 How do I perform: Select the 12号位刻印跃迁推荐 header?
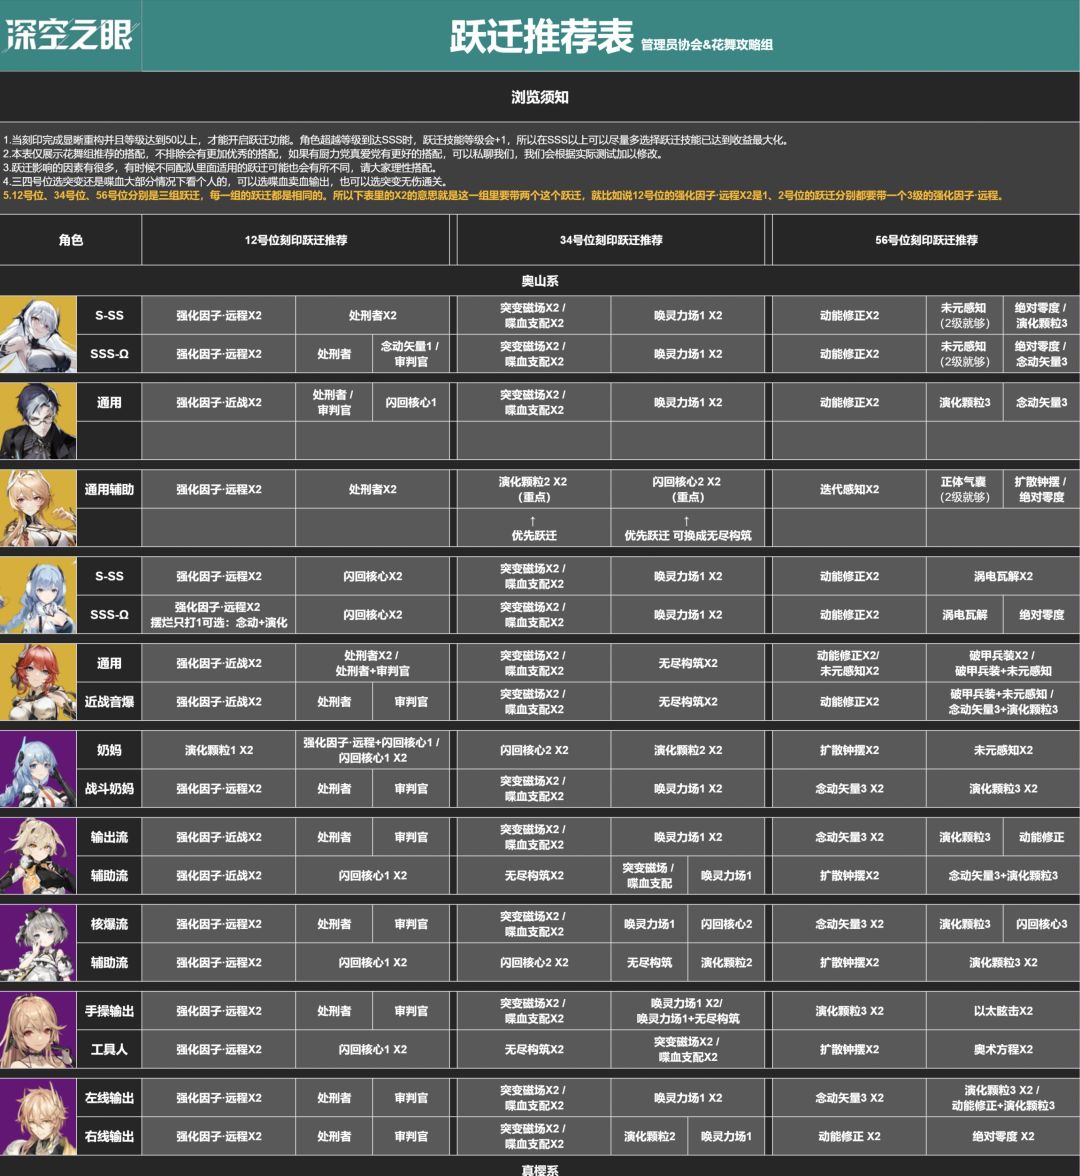(x=296, y=240)
